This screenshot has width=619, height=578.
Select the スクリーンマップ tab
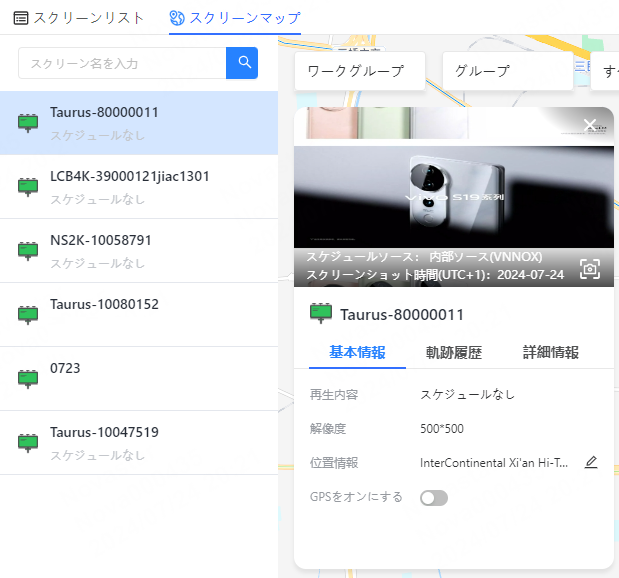pyautogui.click(x=235, y=18)
